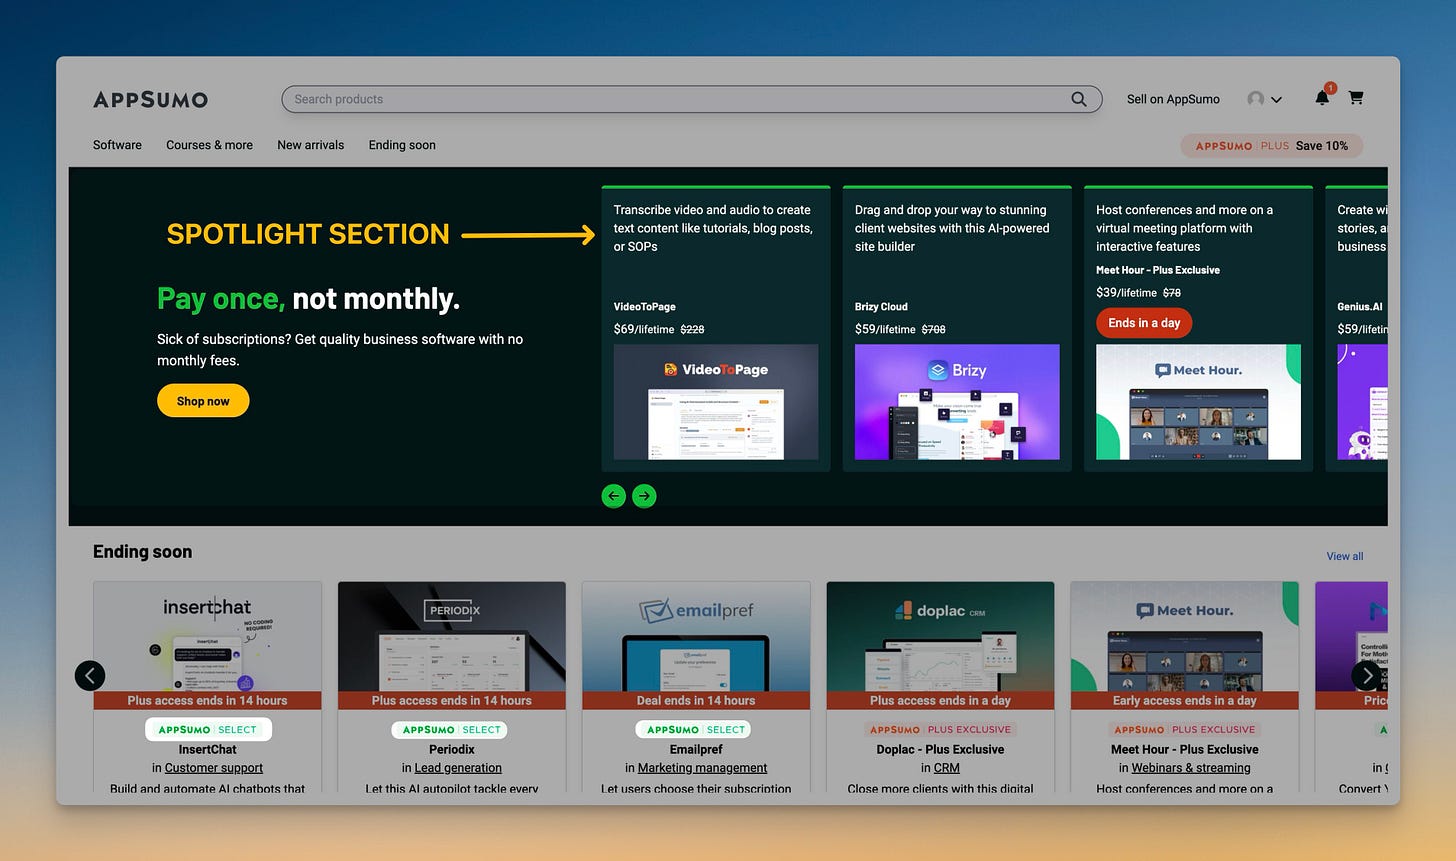
Task: Click Webinars & streaming category link
Action: 1191,768
